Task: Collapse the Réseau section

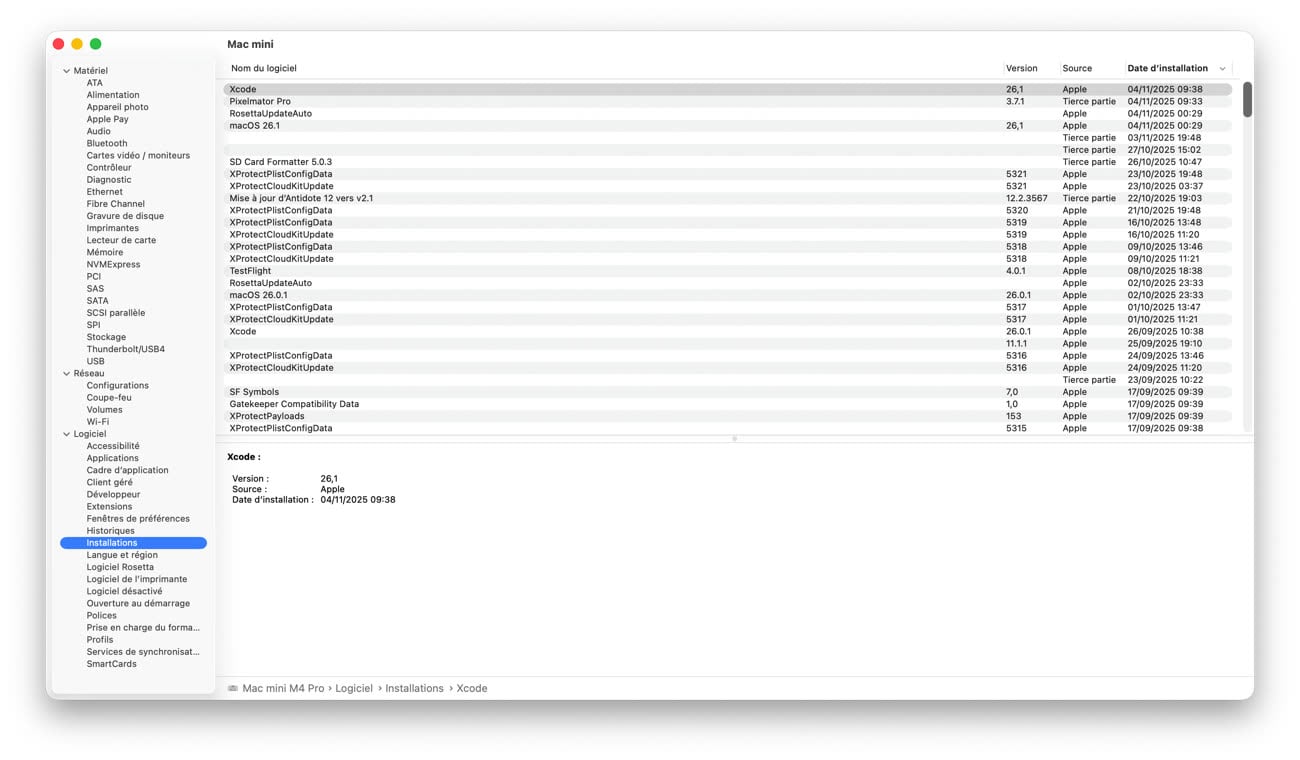Action: 67,374
